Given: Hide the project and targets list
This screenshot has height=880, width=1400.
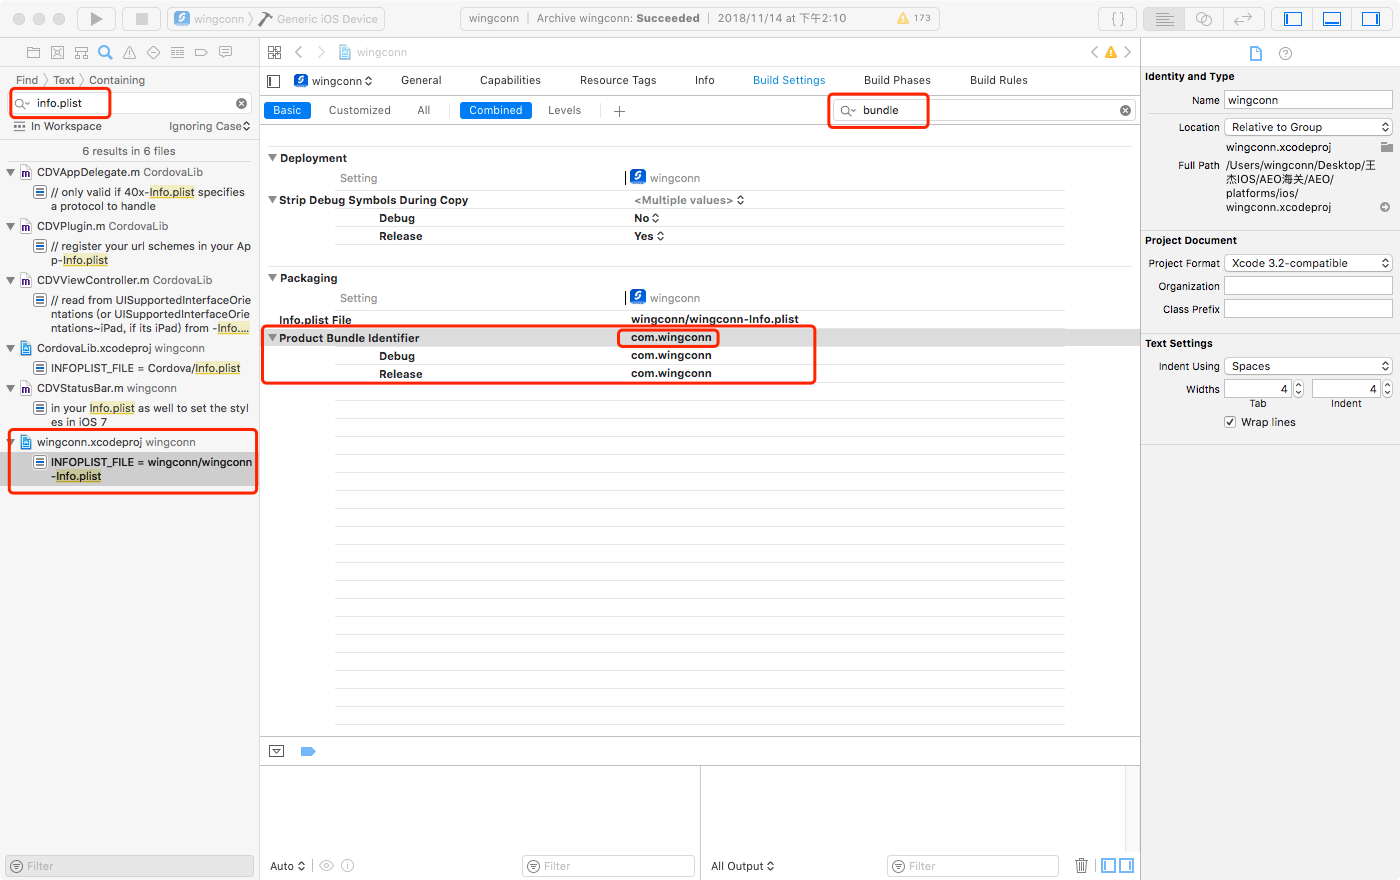Looking at the screenshot, I should (x=274, y=81).
